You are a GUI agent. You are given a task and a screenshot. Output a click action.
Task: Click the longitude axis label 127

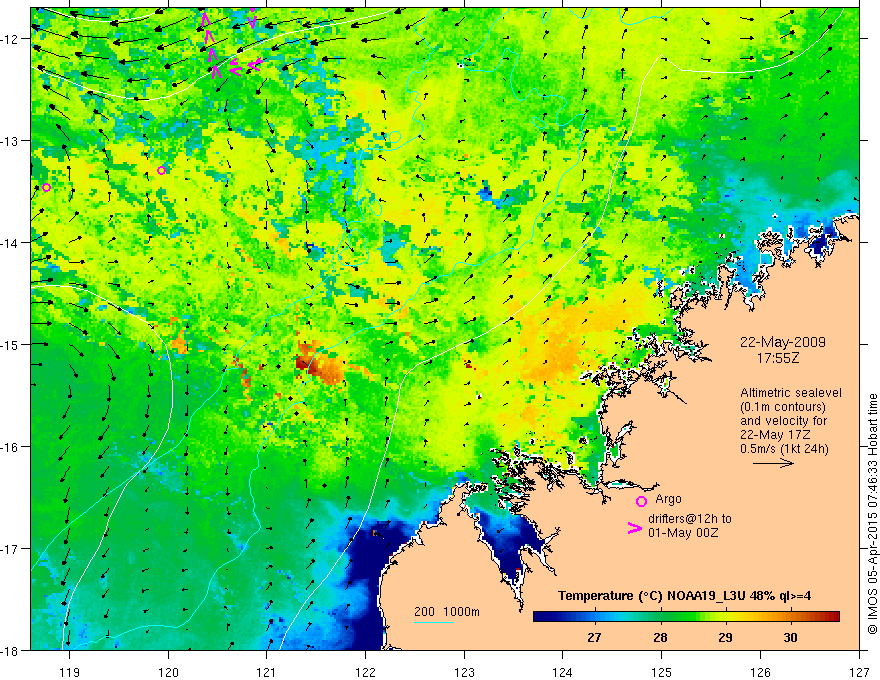coord(859,672)
